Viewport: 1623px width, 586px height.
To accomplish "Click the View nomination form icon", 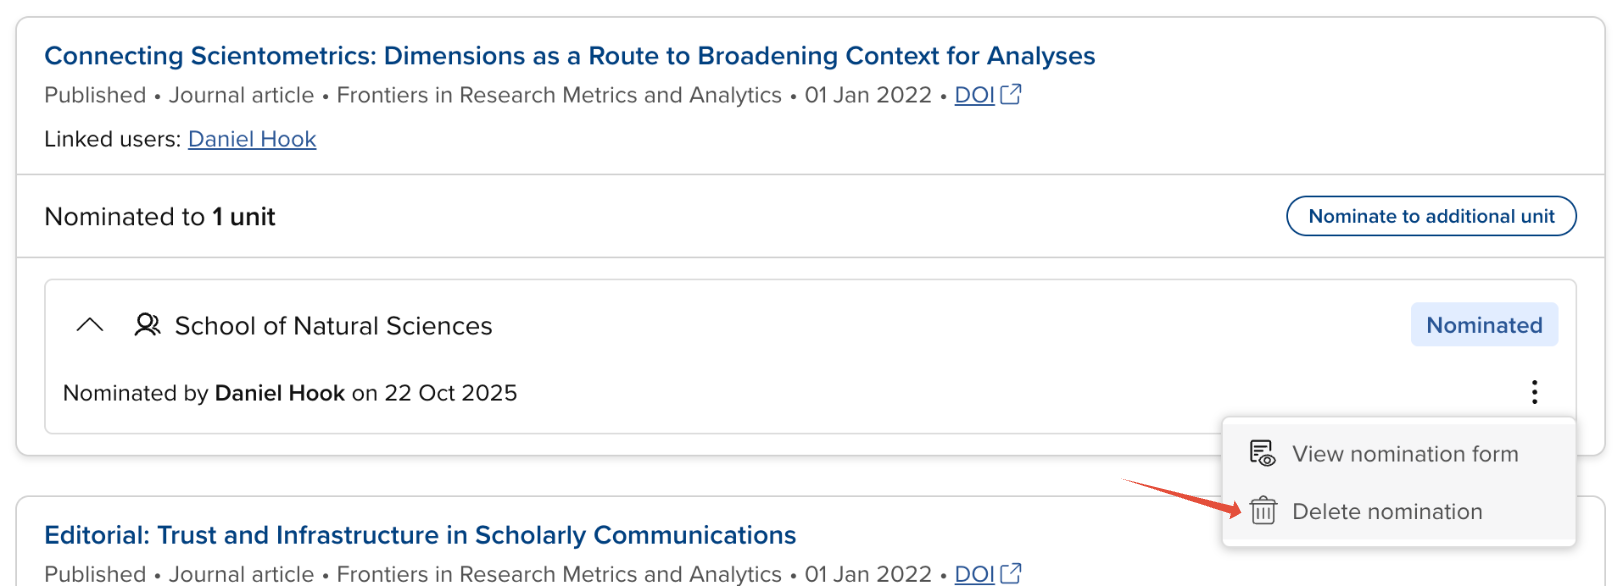I will coord(1262,454).
